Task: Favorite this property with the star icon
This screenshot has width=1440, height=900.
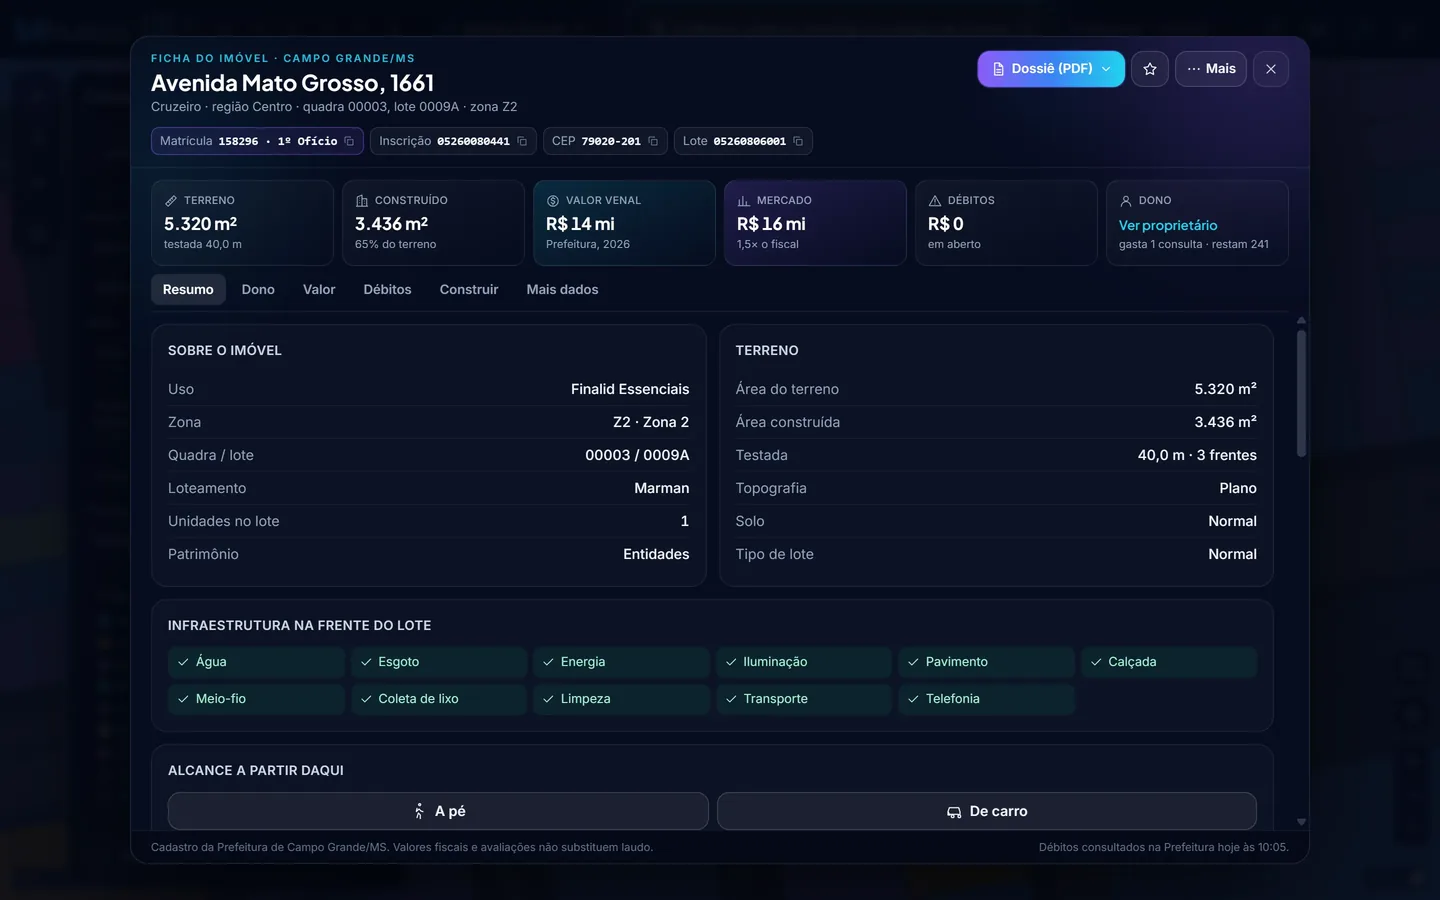Action: tap(1150, 69)
